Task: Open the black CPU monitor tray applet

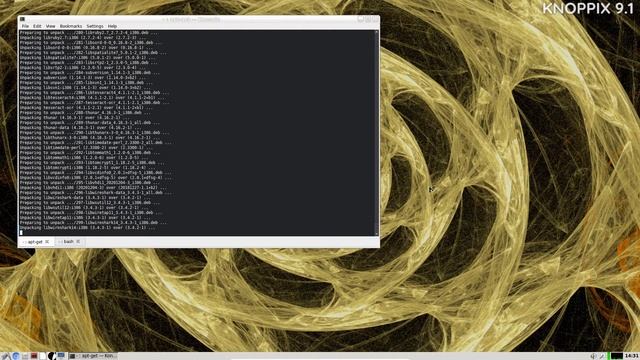Action: pos(617,356)
